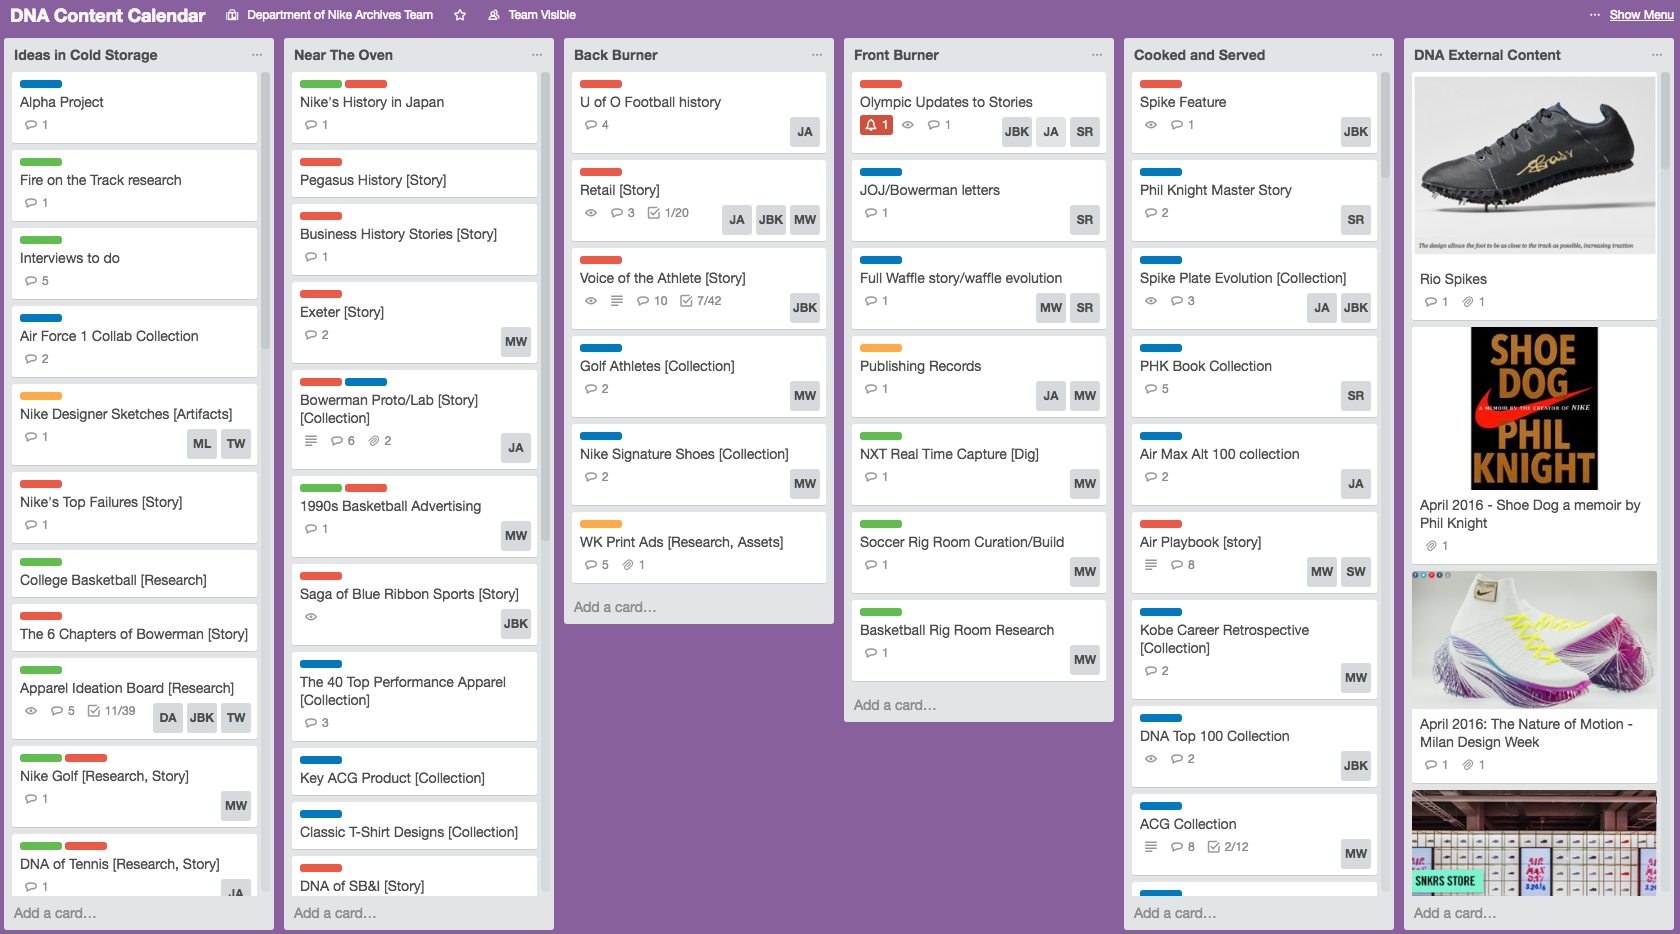1680x934 pixels.
Task: Open the Golf Athletes [Collection] card
Action: tap(699, 376)
